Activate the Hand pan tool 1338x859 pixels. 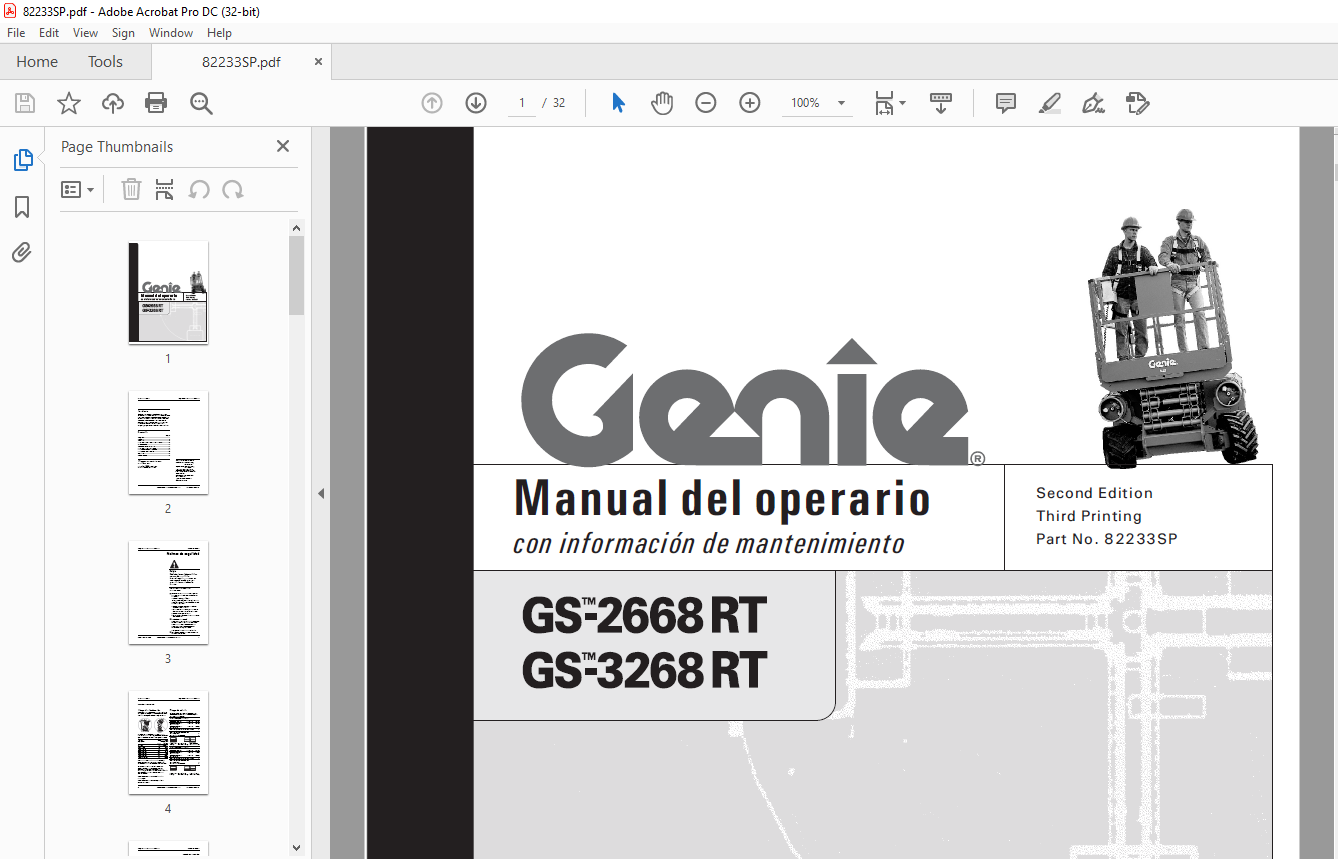coord(662,103)
